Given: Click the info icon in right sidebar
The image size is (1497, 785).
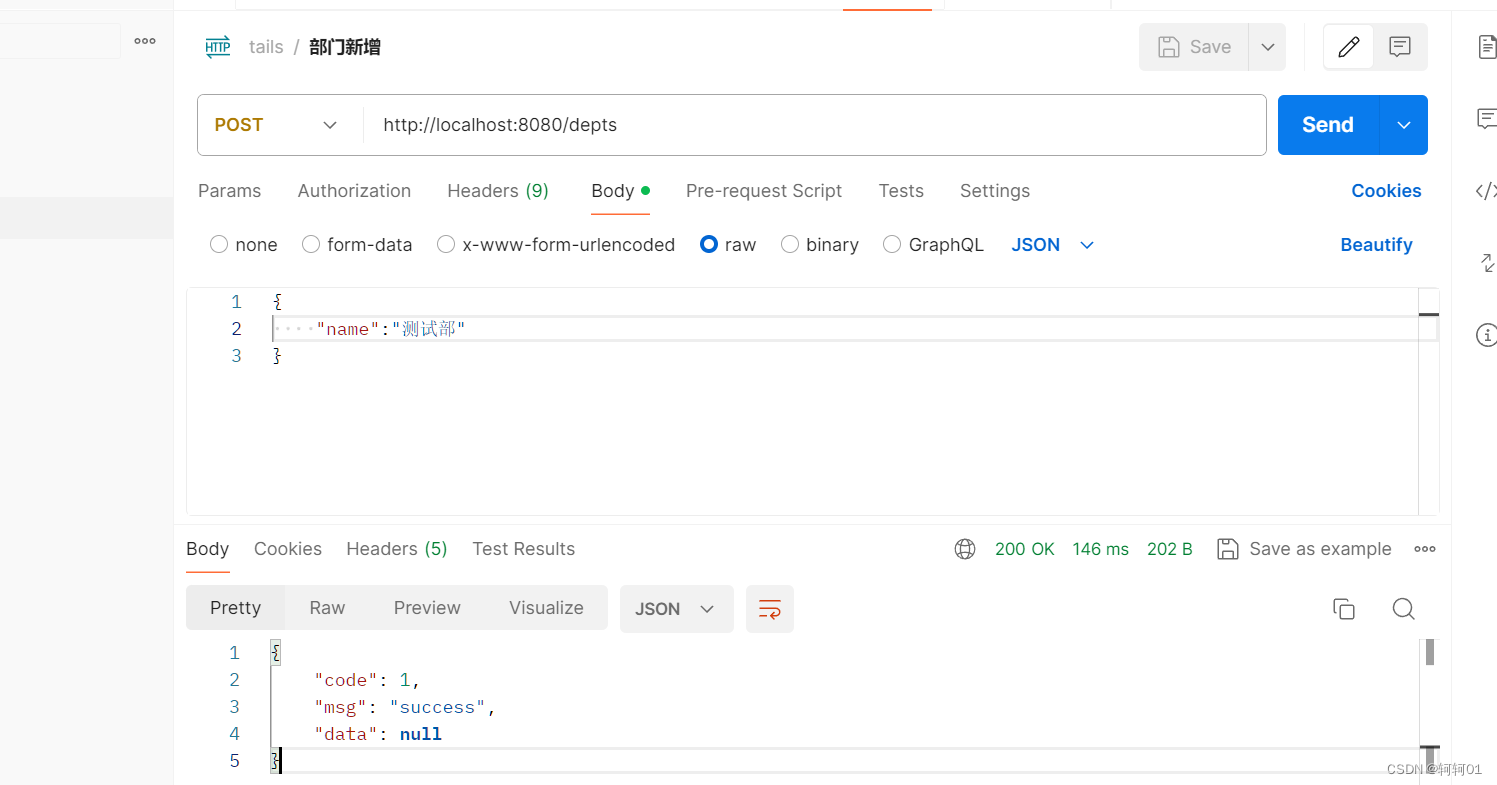Looking at the screenshot, I should pos(1487,335).
